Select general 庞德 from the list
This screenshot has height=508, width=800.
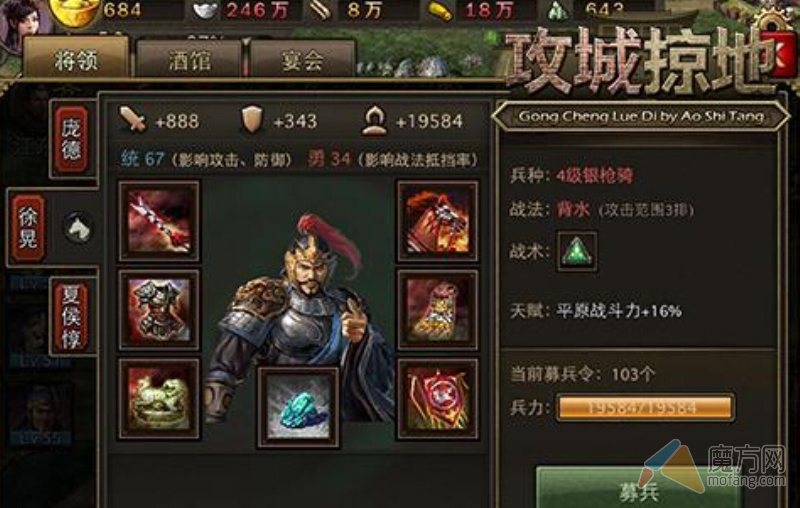pos(71,139)
